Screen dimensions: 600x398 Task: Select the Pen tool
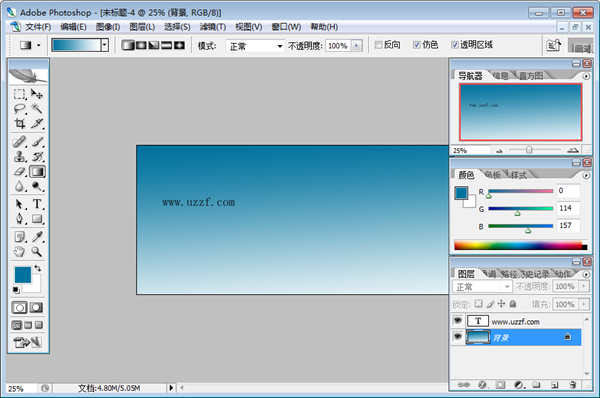point(20,219)
